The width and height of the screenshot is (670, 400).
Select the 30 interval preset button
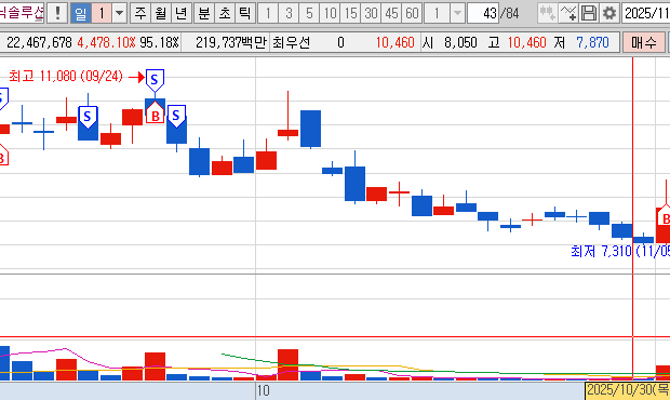point(370,13)
